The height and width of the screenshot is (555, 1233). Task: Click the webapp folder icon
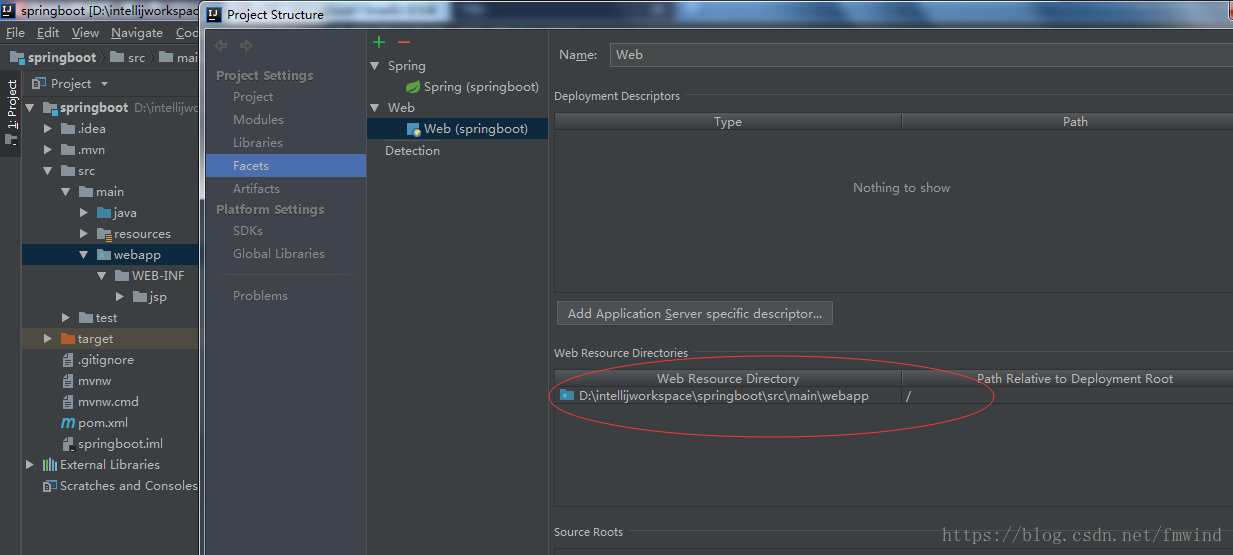104,255
